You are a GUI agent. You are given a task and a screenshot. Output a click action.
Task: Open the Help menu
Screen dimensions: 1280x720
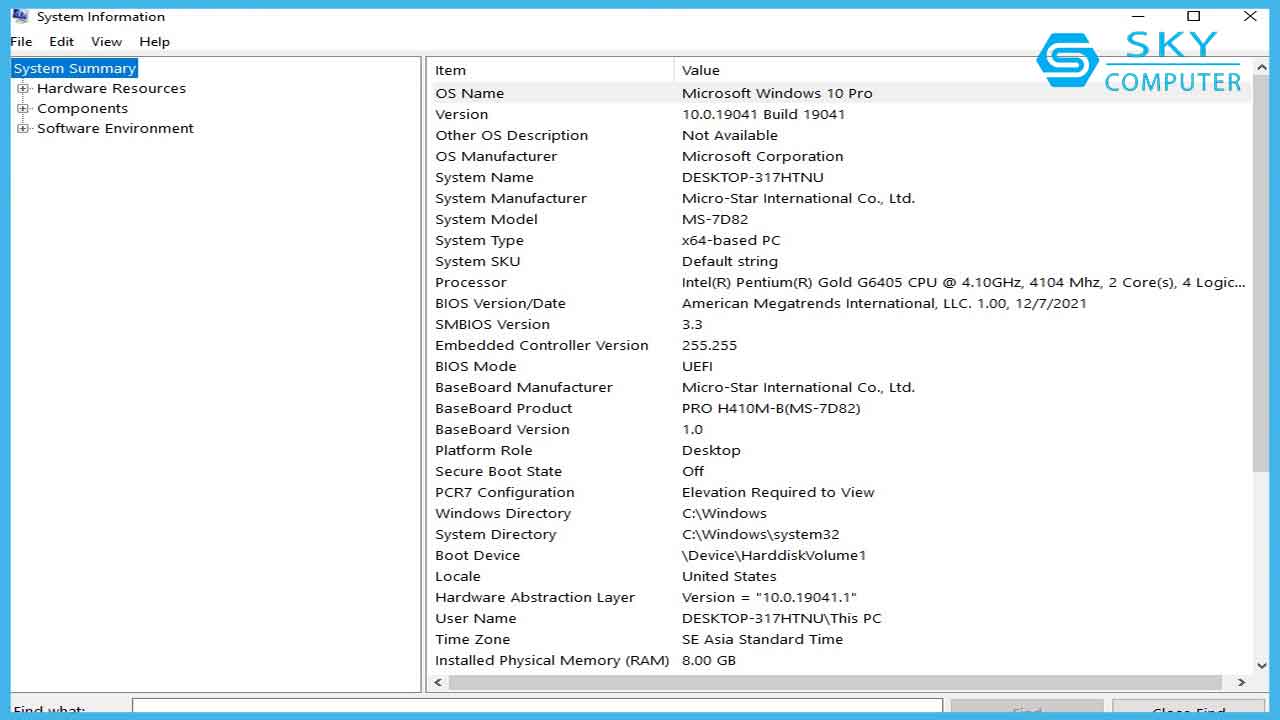coord(154,42)
